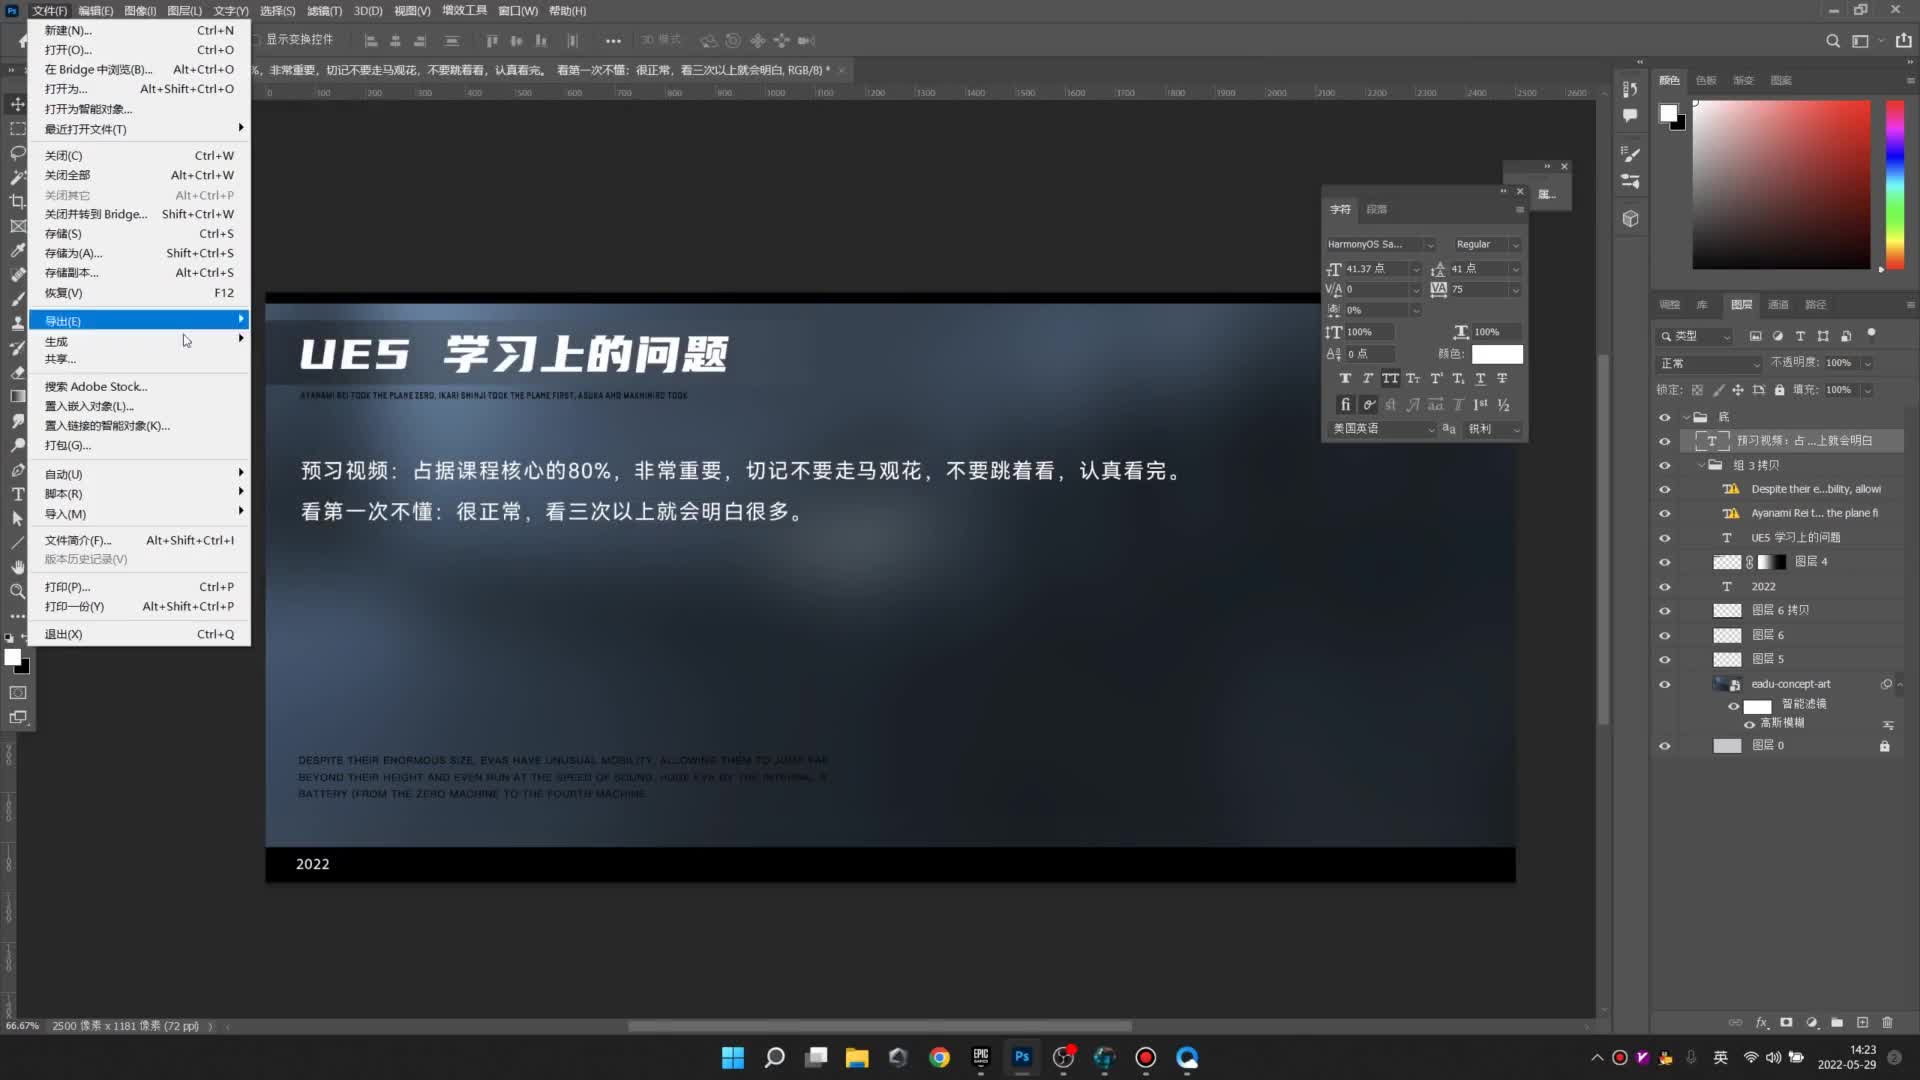This screenshot has width=1920, height=1080.
Task: Choose 打印(P)... from File menu
Action: (x=139, y=587)
